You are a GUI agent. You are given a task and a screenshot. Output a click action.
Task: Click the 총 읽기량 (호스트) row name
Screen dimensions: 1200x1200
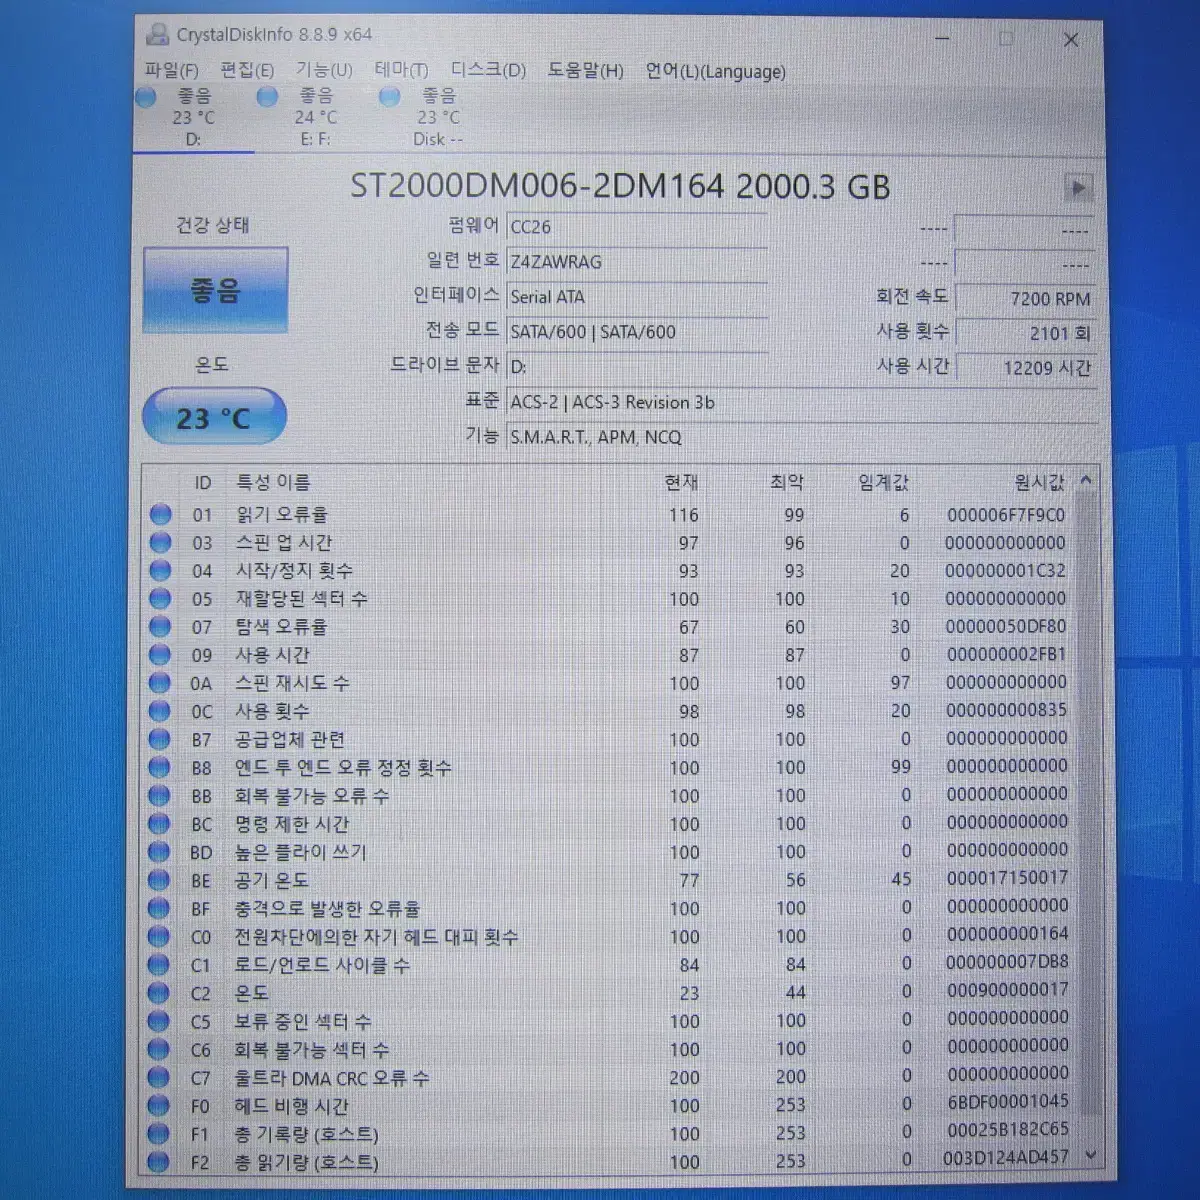(x=306, y=1162)
